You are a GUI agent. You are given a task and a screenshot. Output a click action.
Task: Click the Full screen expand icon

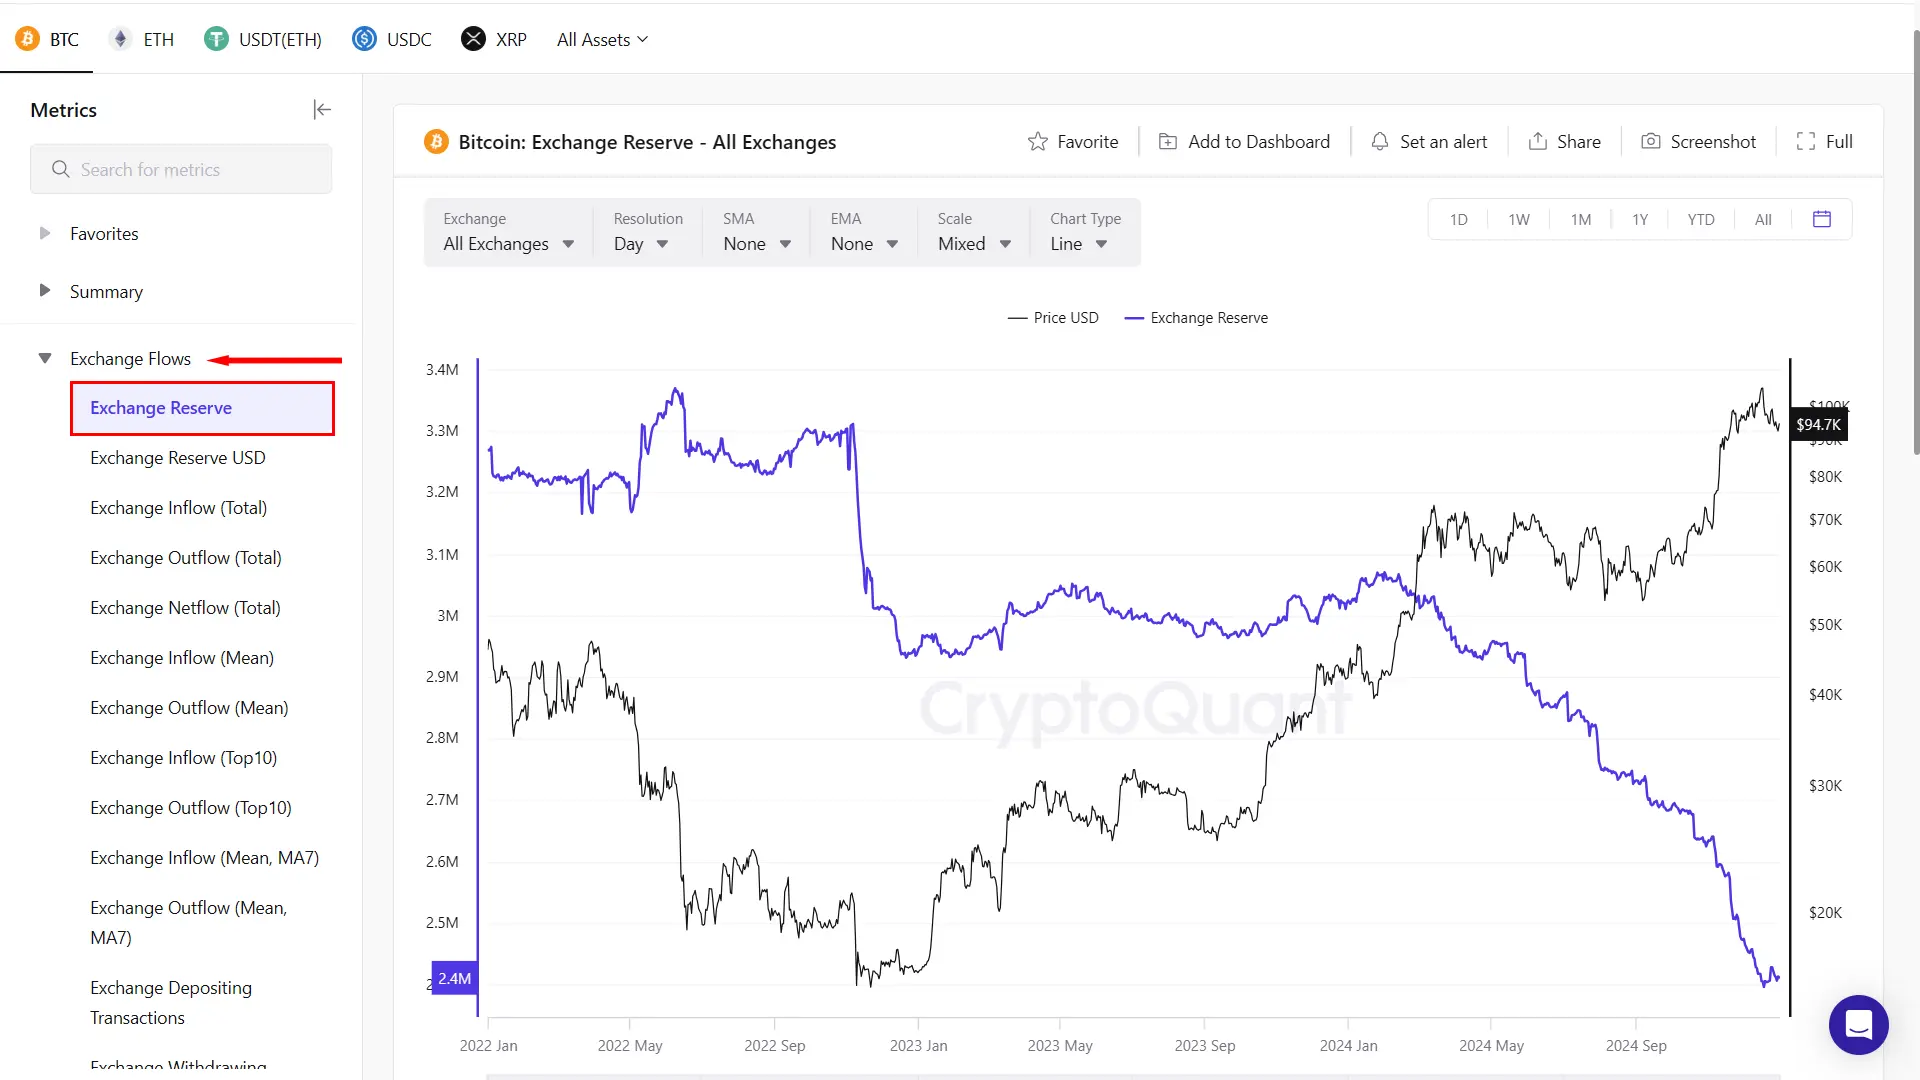tap(1806, 142)
